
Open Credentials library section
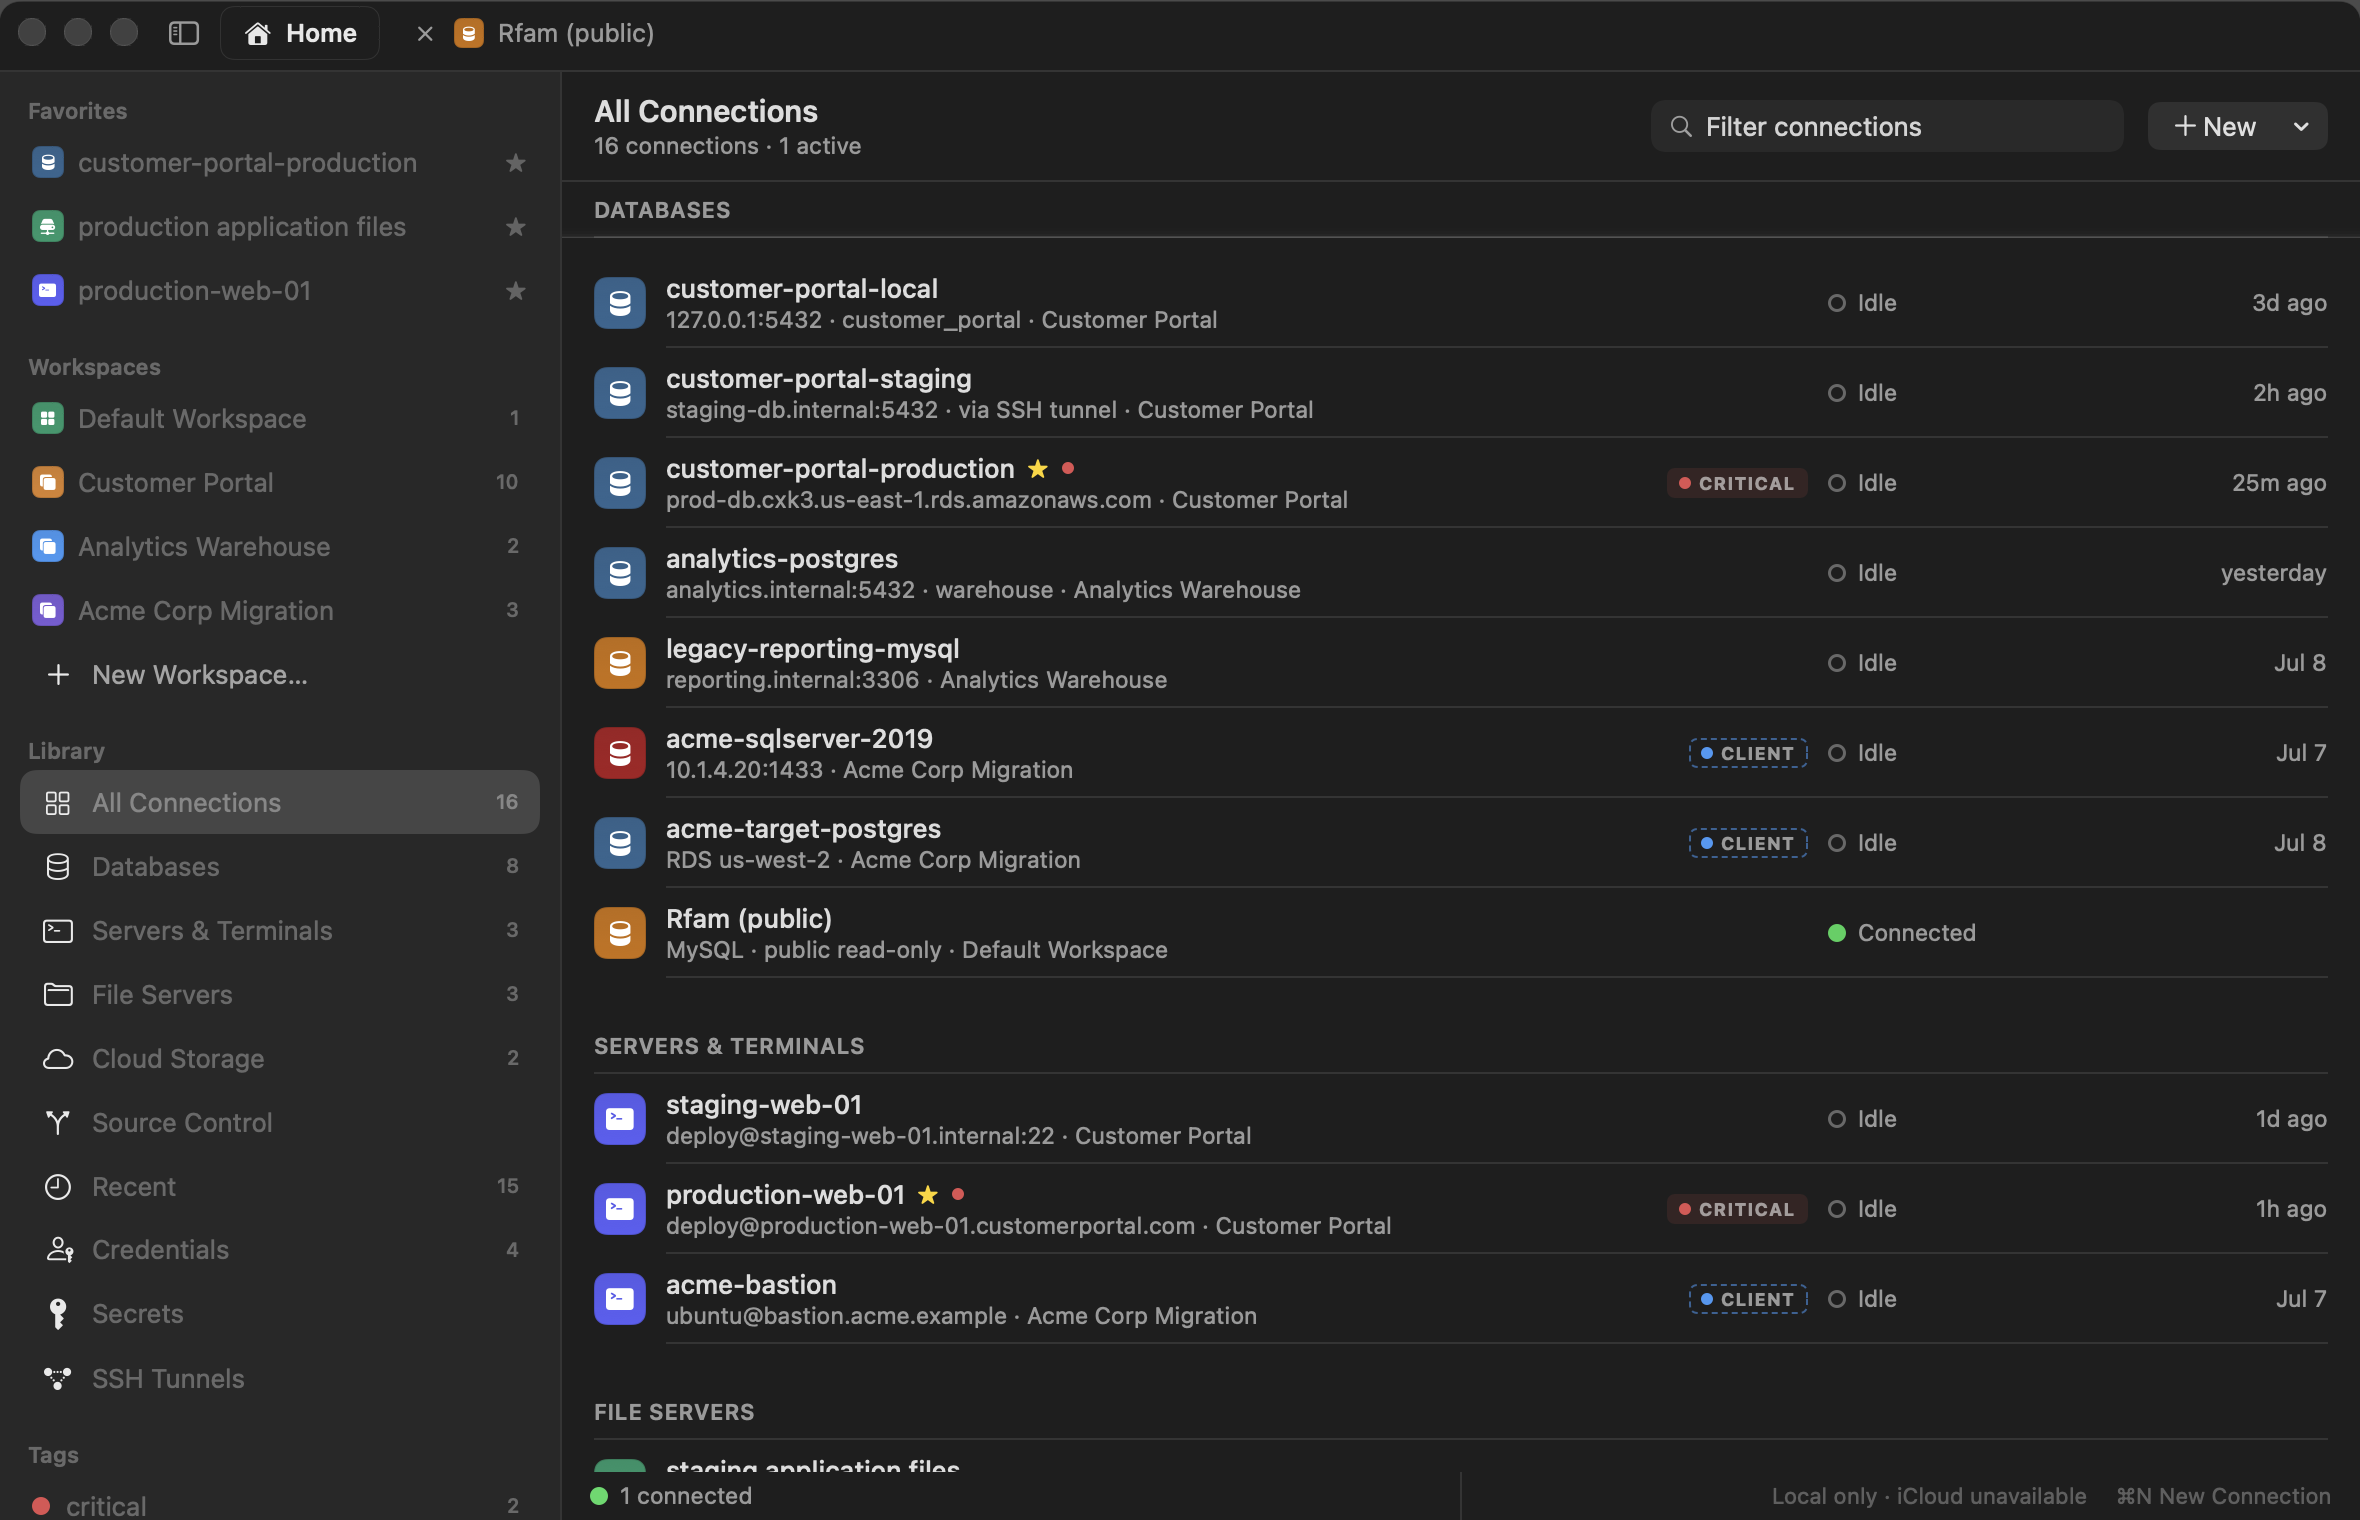(x=280, y=1249)
